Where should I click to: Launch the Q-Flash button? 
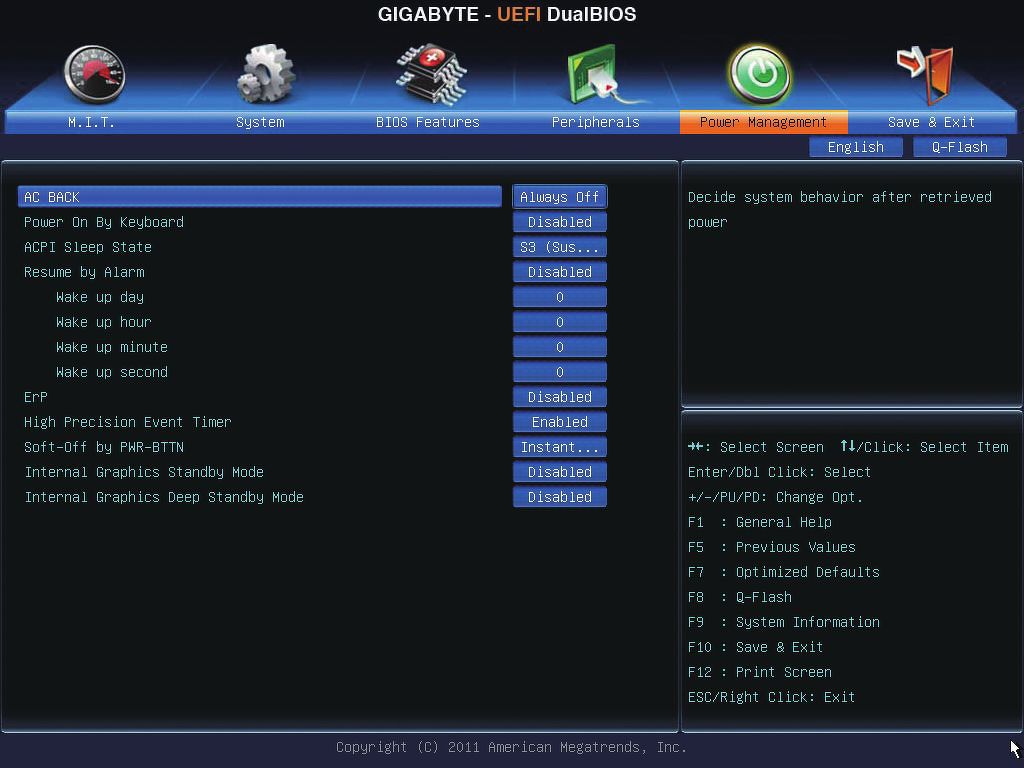[x=959, y=147]
